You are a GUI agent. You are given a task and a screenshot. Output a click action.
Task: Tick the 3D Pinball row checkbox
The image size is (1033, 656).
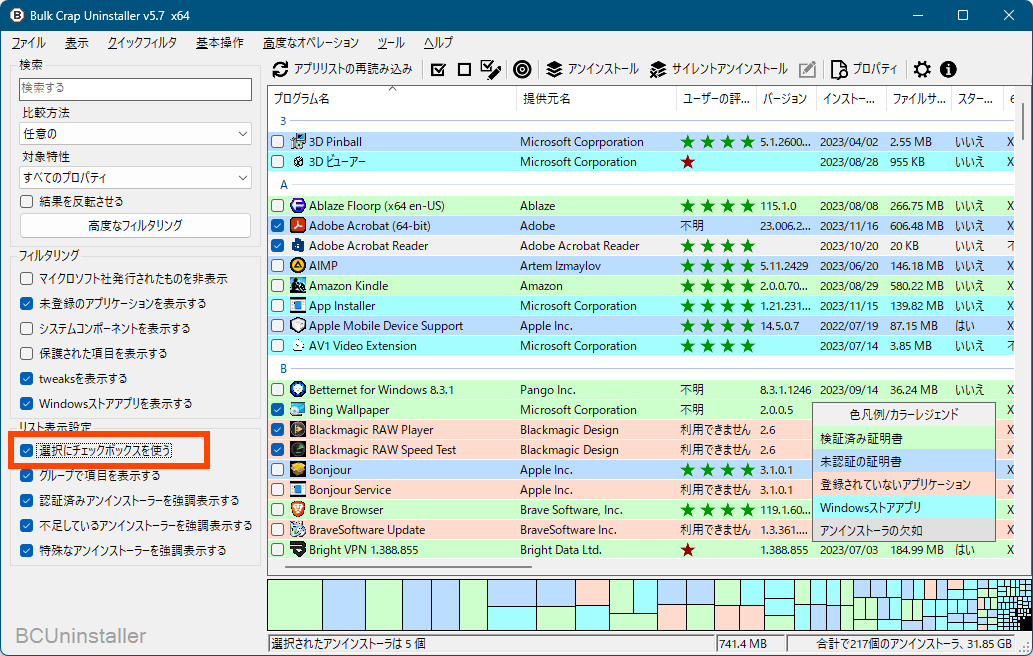click(277, 142)
